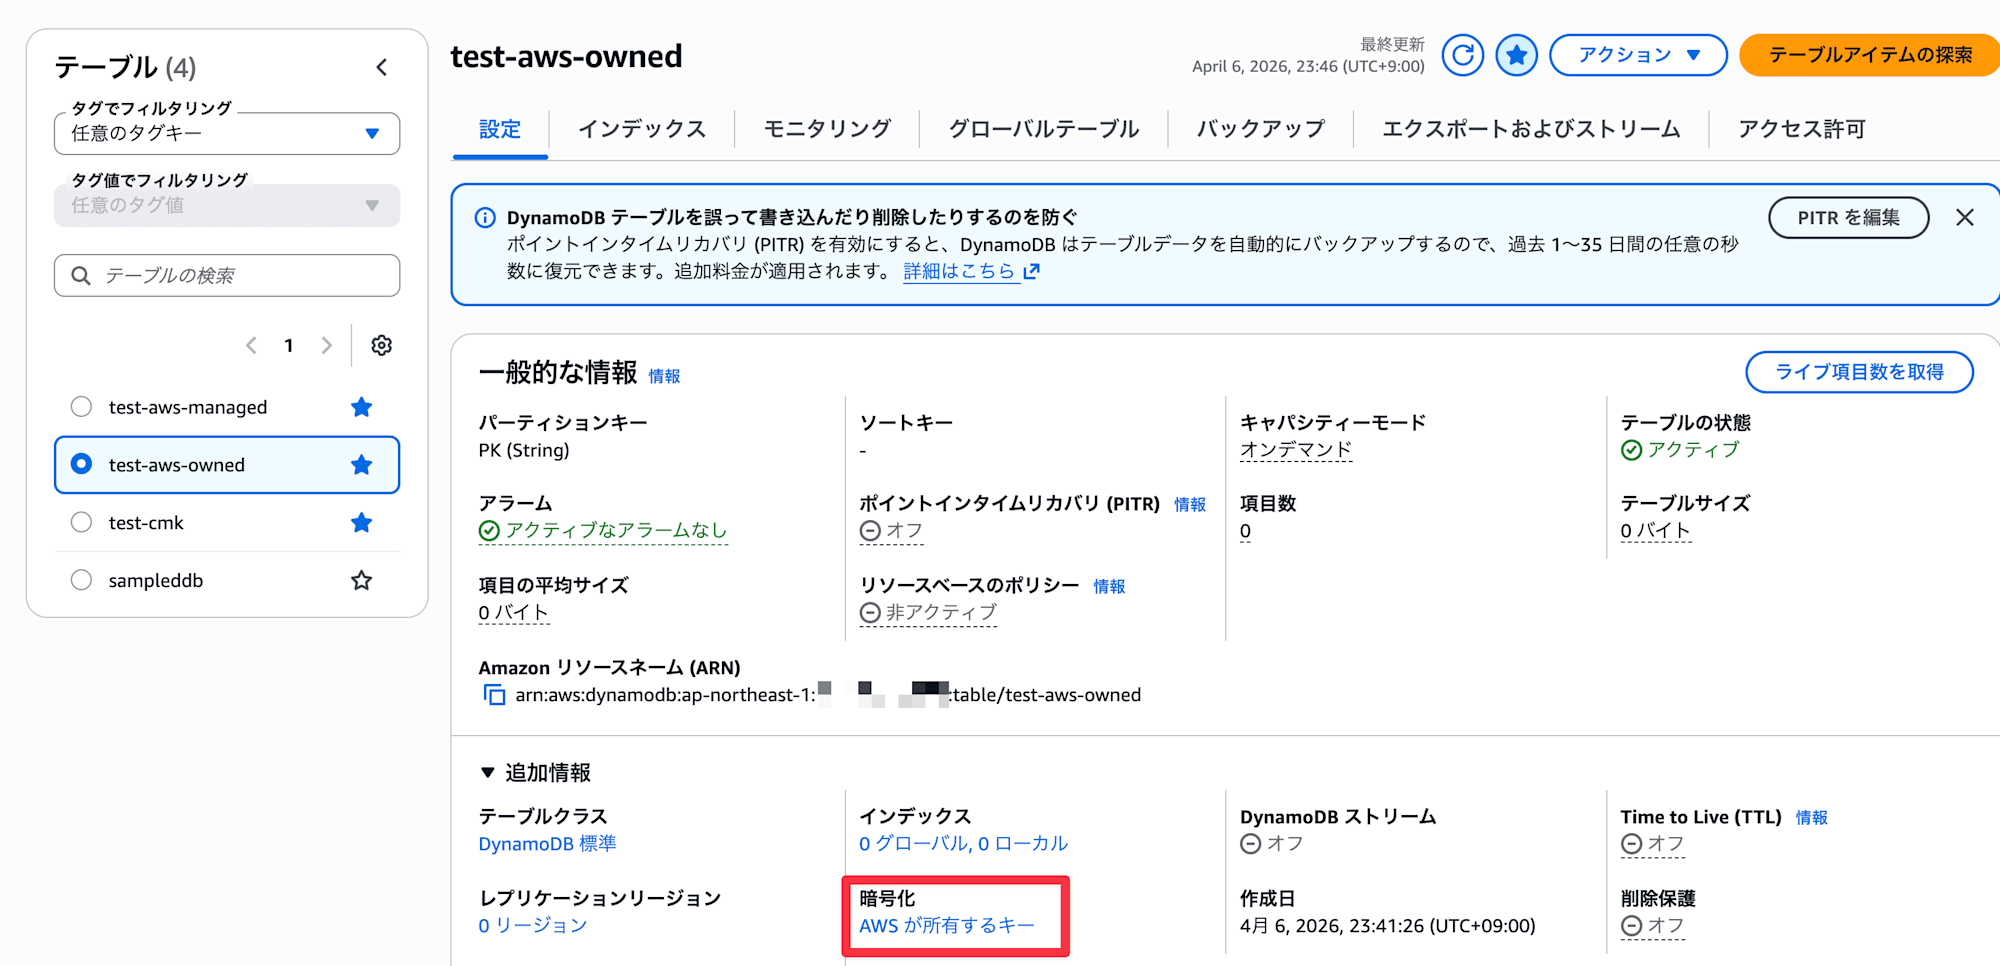Open エクスポートおよびストリーム tab

(1531, 129)
